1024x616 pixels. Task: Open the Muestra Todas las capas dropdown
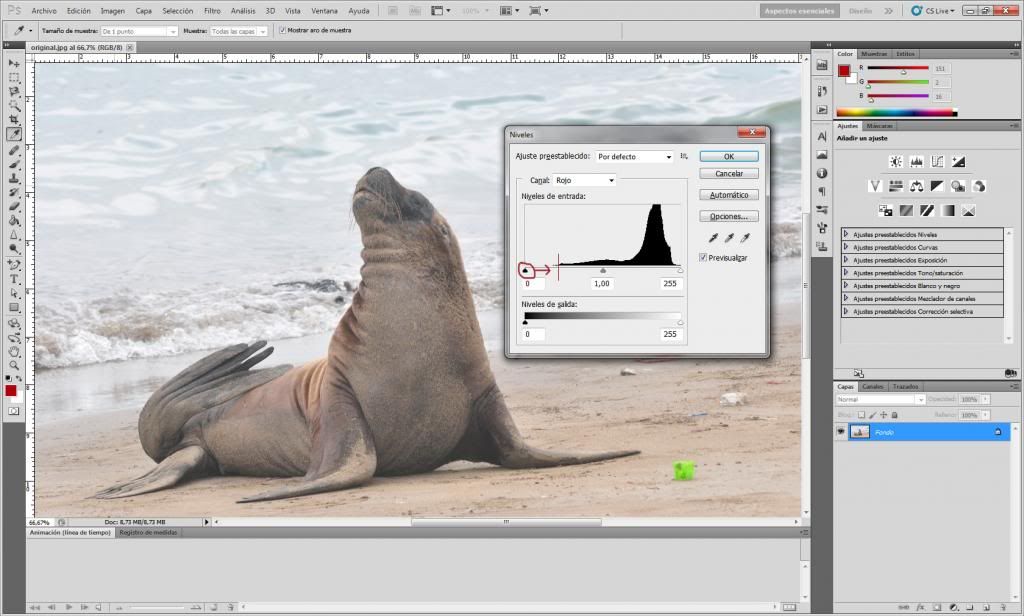(239, 31)
